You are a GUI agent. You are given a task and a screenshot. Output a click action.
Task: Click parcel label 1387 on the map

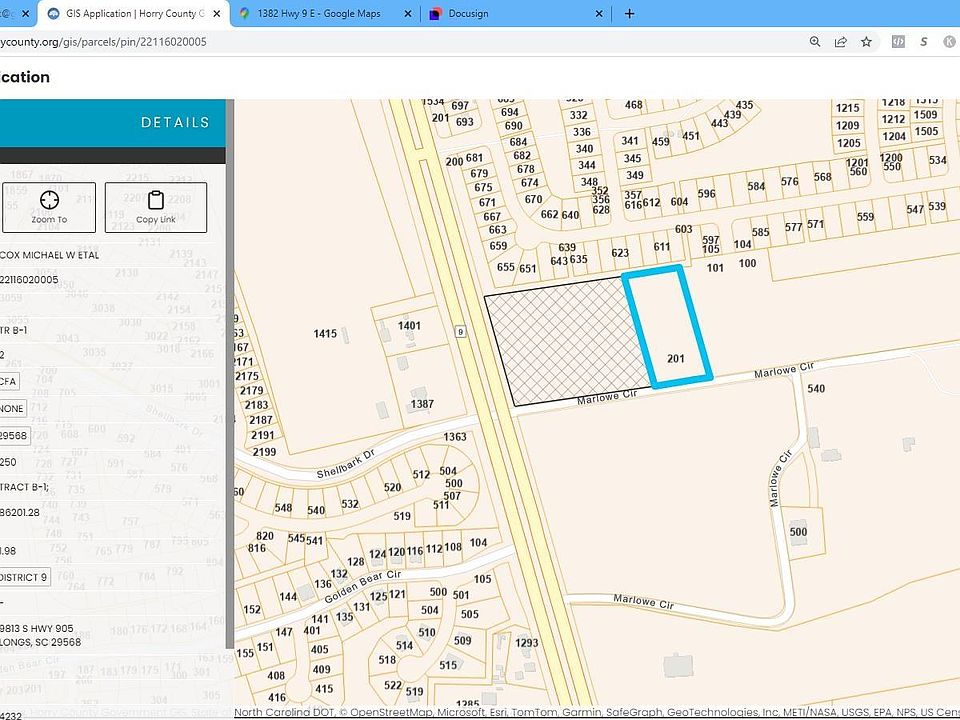tap(422, 404)
